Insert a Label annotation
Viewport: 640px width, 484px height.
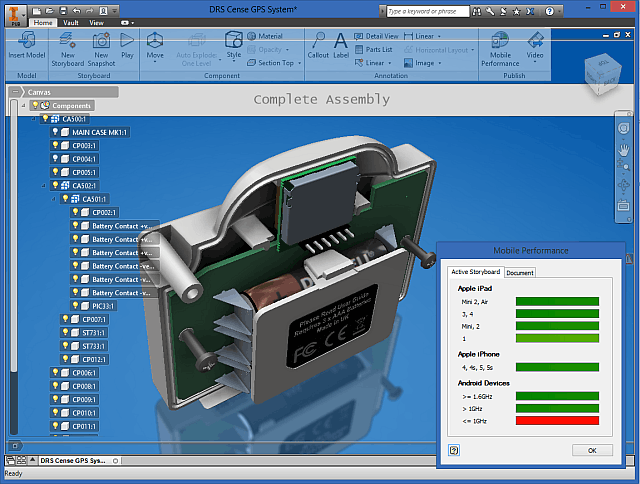point(341,45)
